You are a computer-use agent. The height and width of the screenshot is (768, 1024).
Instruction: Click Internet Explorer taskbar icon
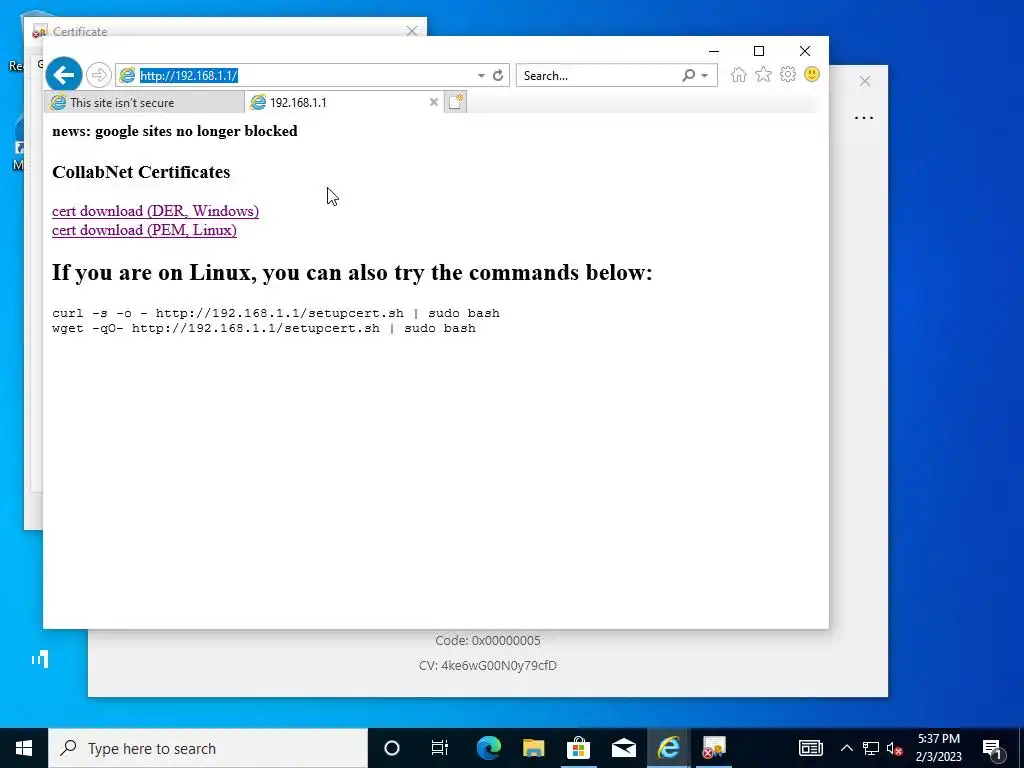pyautogui.click(x=669, y=748)
